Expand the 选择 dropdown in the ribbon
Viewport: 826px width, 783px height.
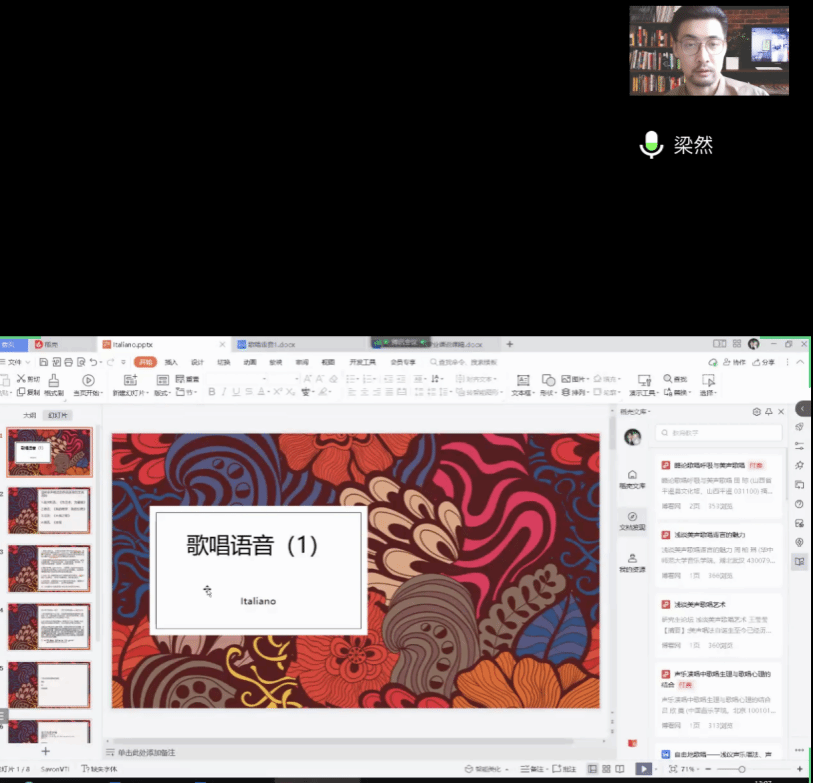click(x=708, y=393)
